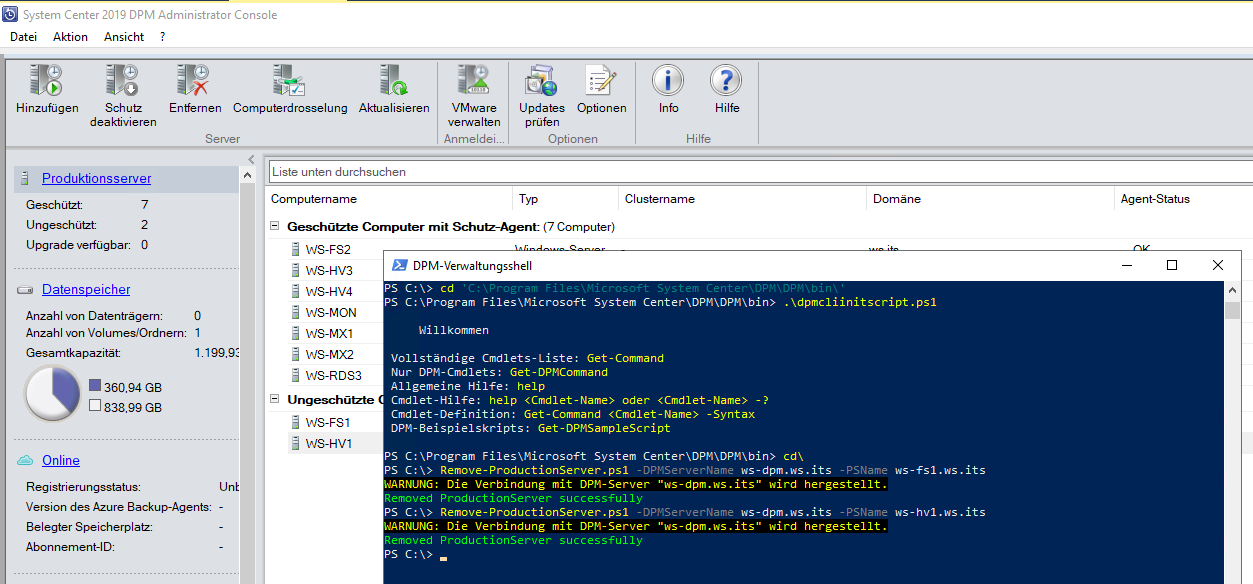1253x584 pixels.
Task: Open the Online link in sidebar
Action: [x=61, y=461]
